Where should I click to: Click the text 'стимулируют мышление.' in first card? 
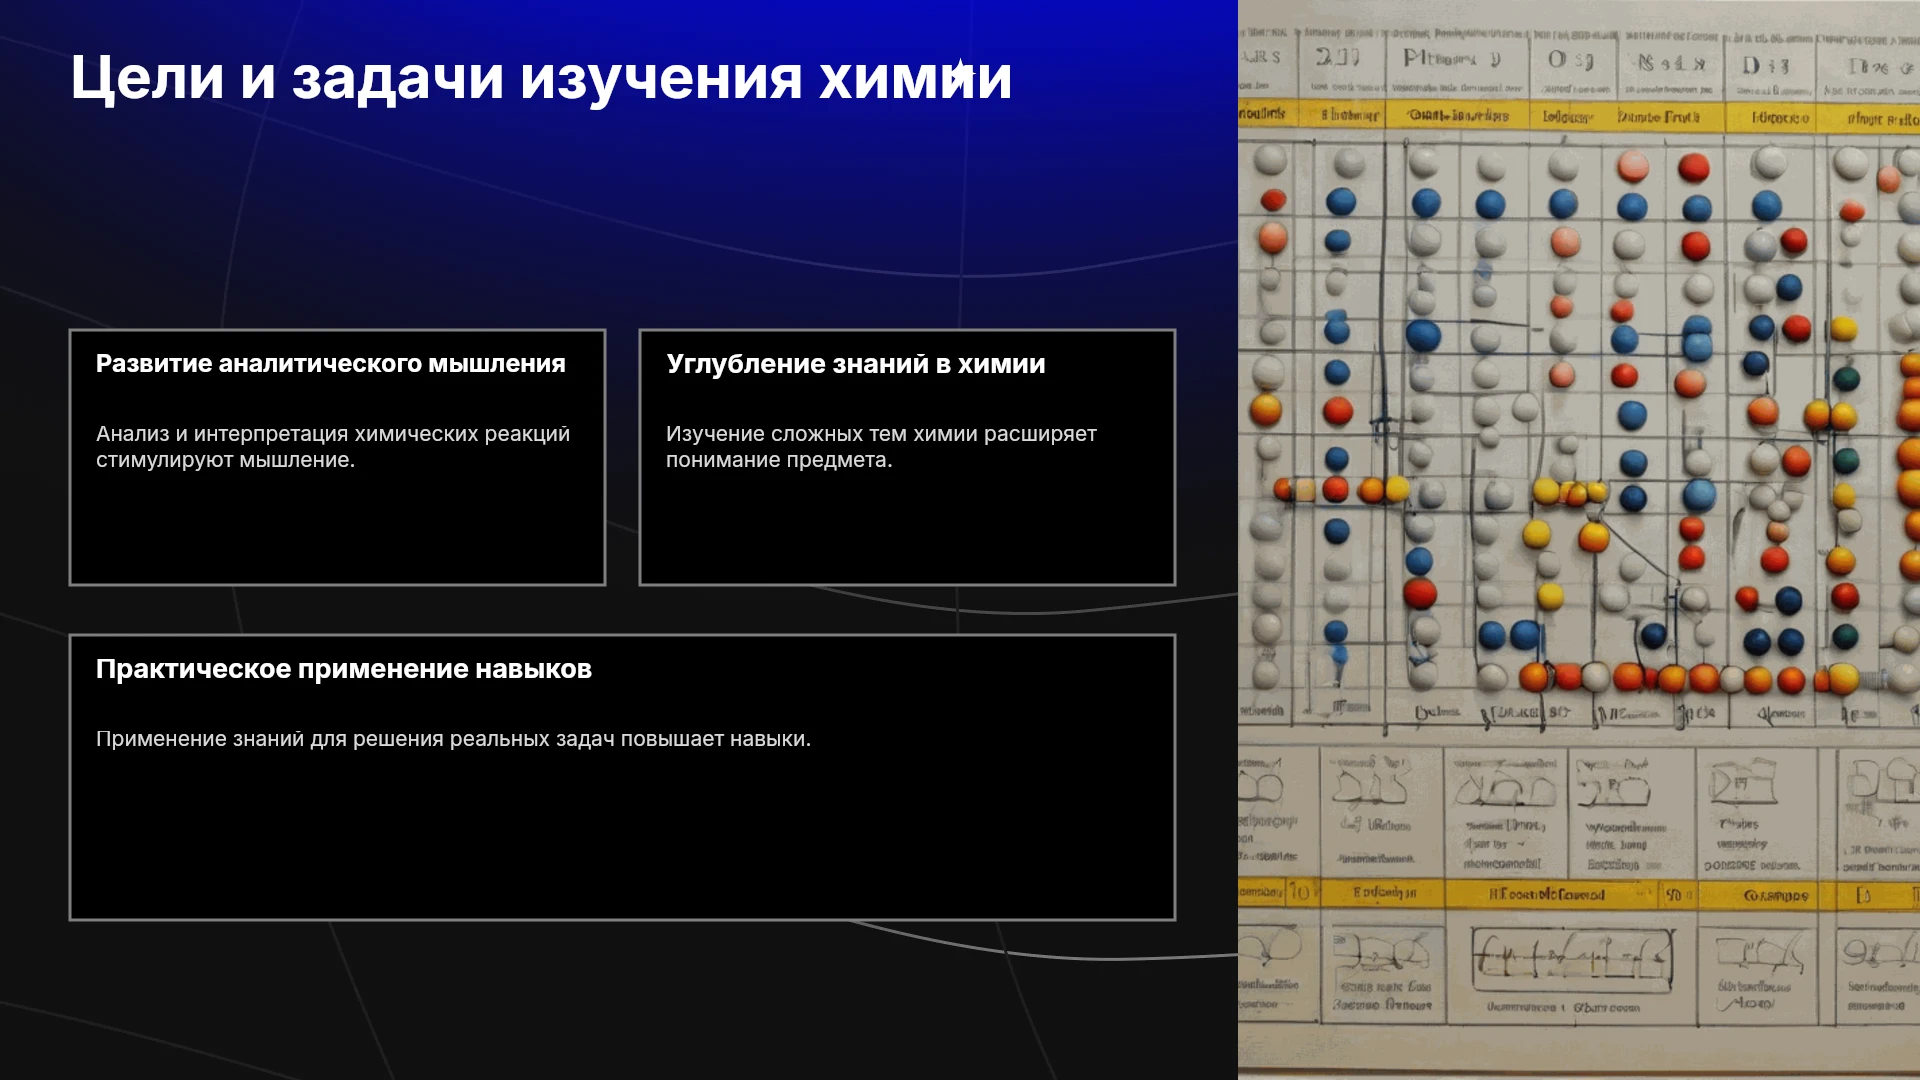pos(225,460)
